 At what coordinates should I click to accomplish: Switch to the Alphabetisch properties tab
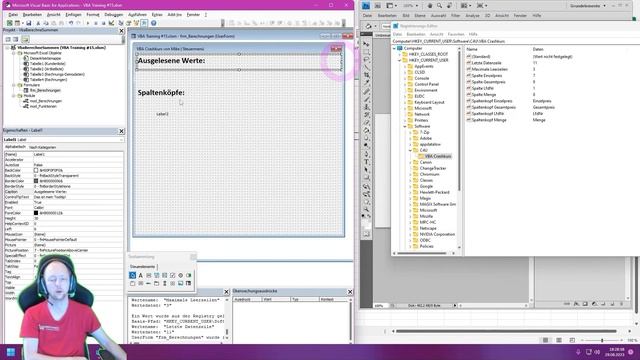coord(16,147)
